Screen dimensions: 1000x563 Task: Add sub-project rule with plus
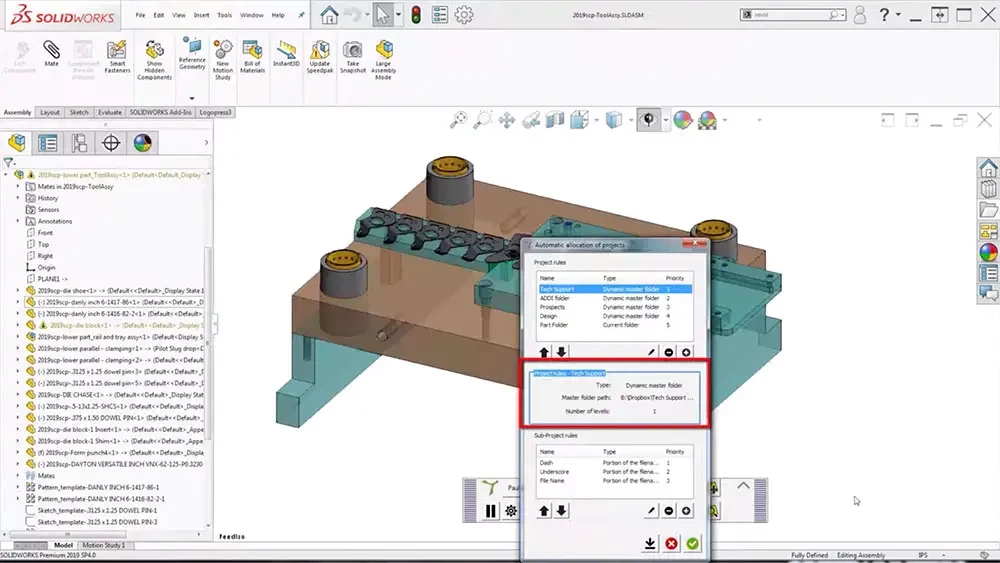pyautogui.click(x=686, y=511)
